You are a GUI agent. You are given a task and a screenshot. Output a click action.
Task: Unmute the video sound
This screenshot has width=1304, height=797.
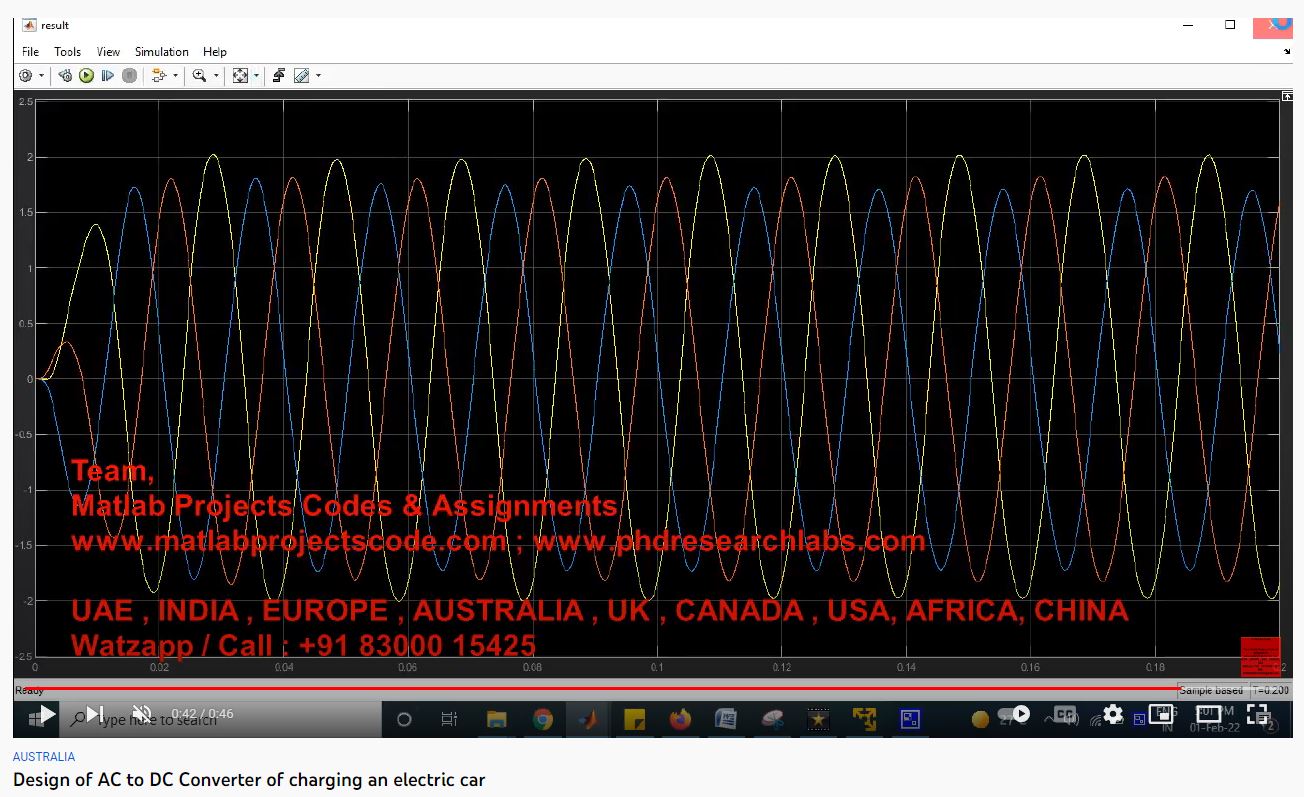point(142,714)
